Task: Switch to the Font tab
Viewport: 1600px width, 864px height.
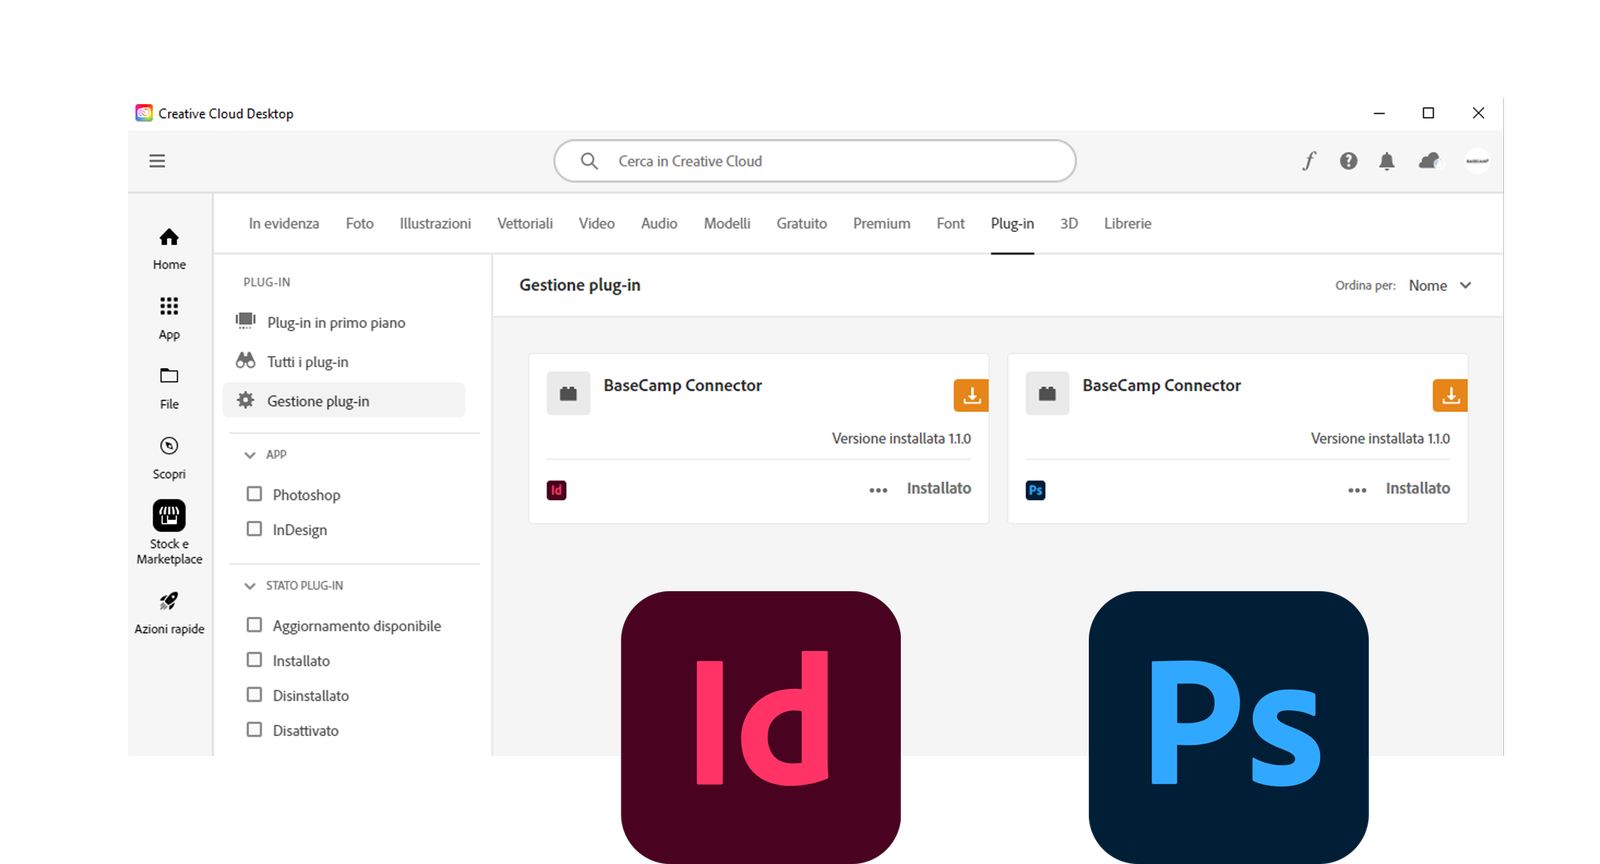Action: 950,223
